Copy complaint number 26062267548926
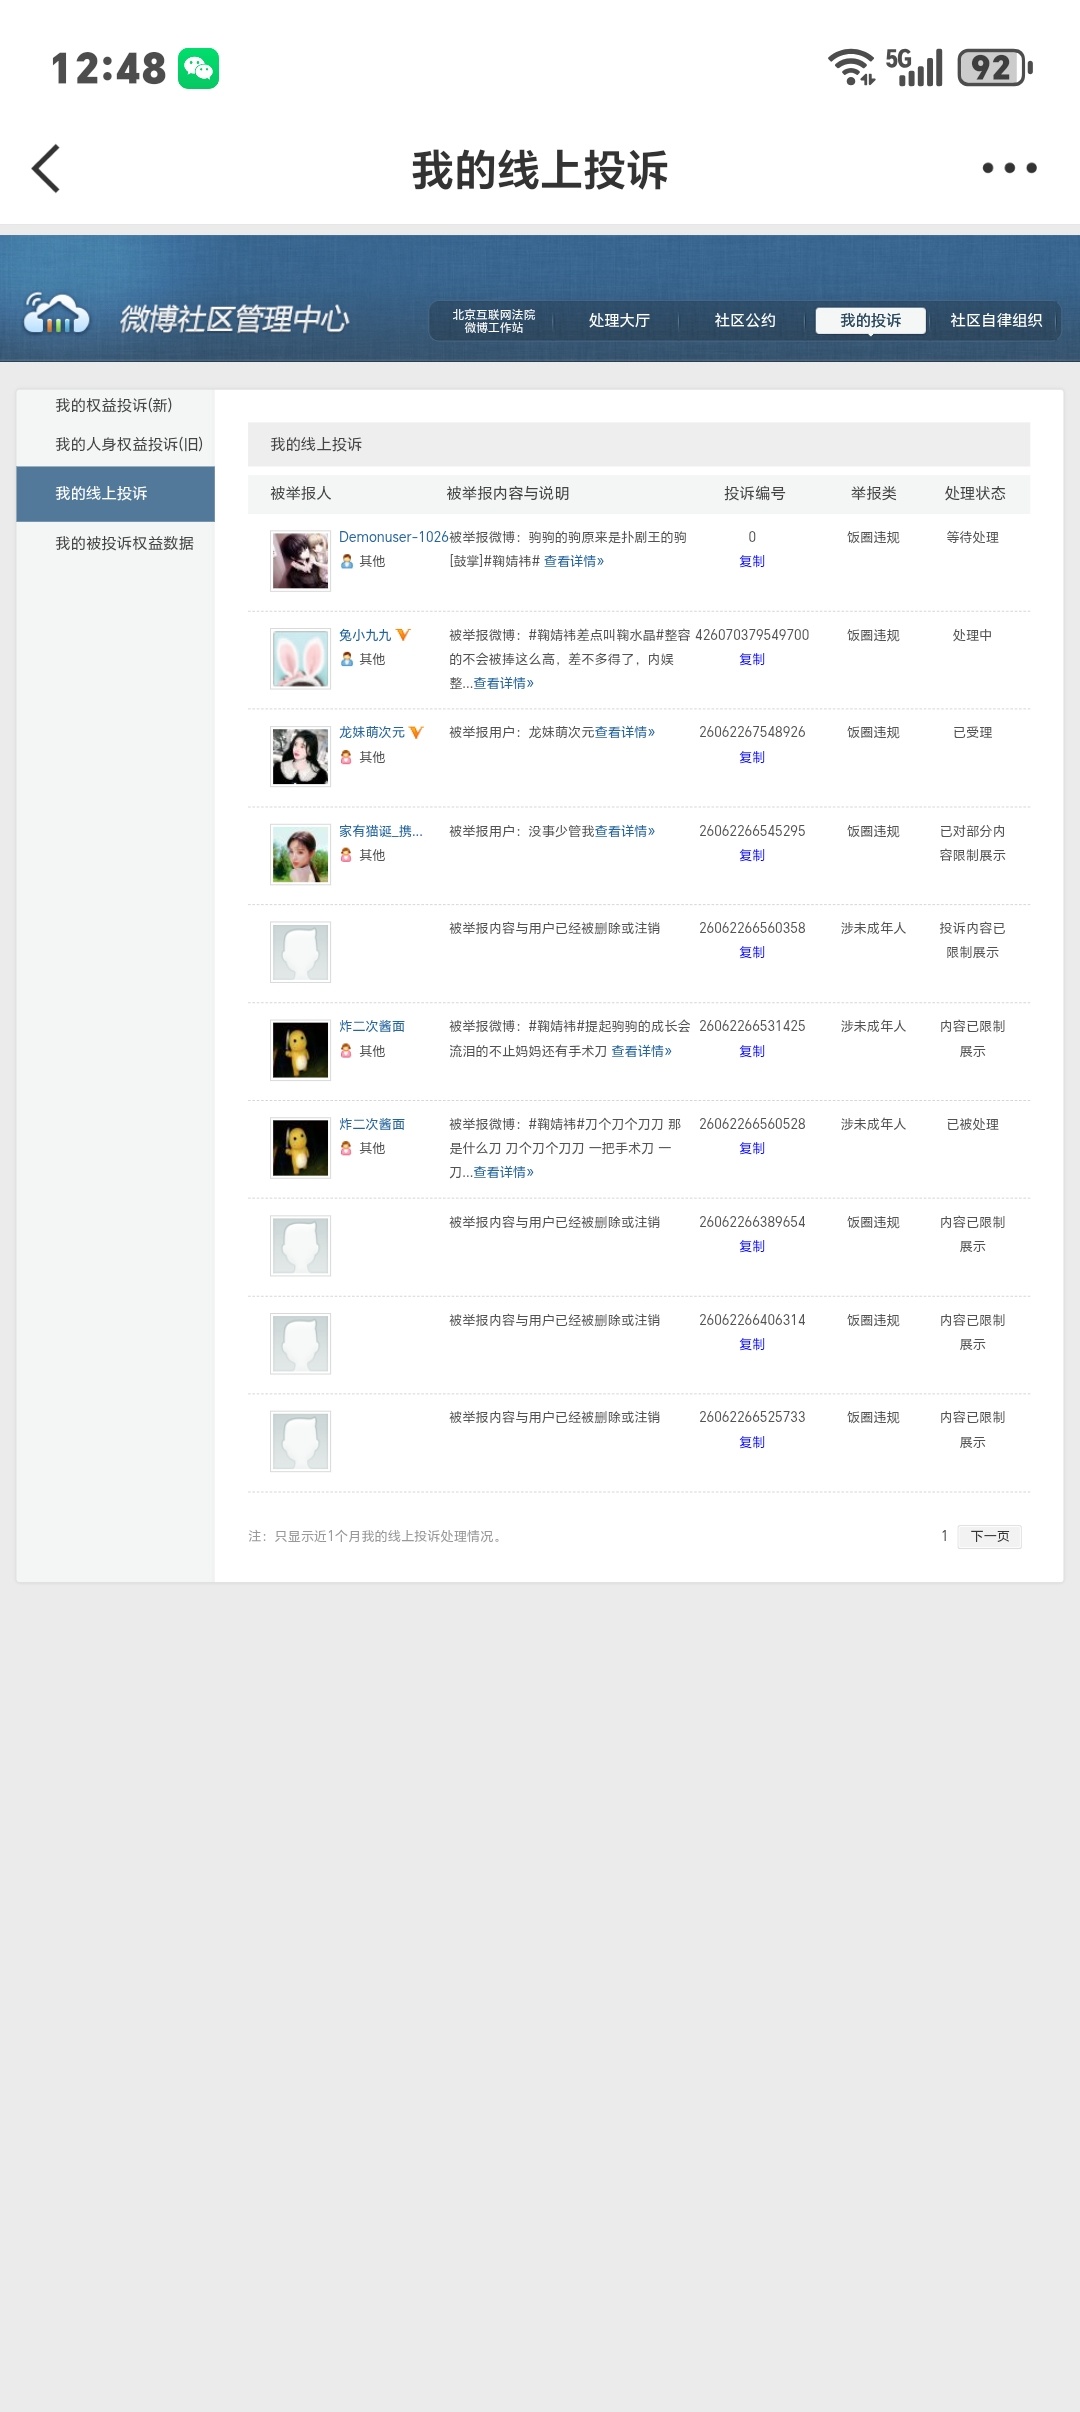The image size is (1080, 2412). [752, 757]
